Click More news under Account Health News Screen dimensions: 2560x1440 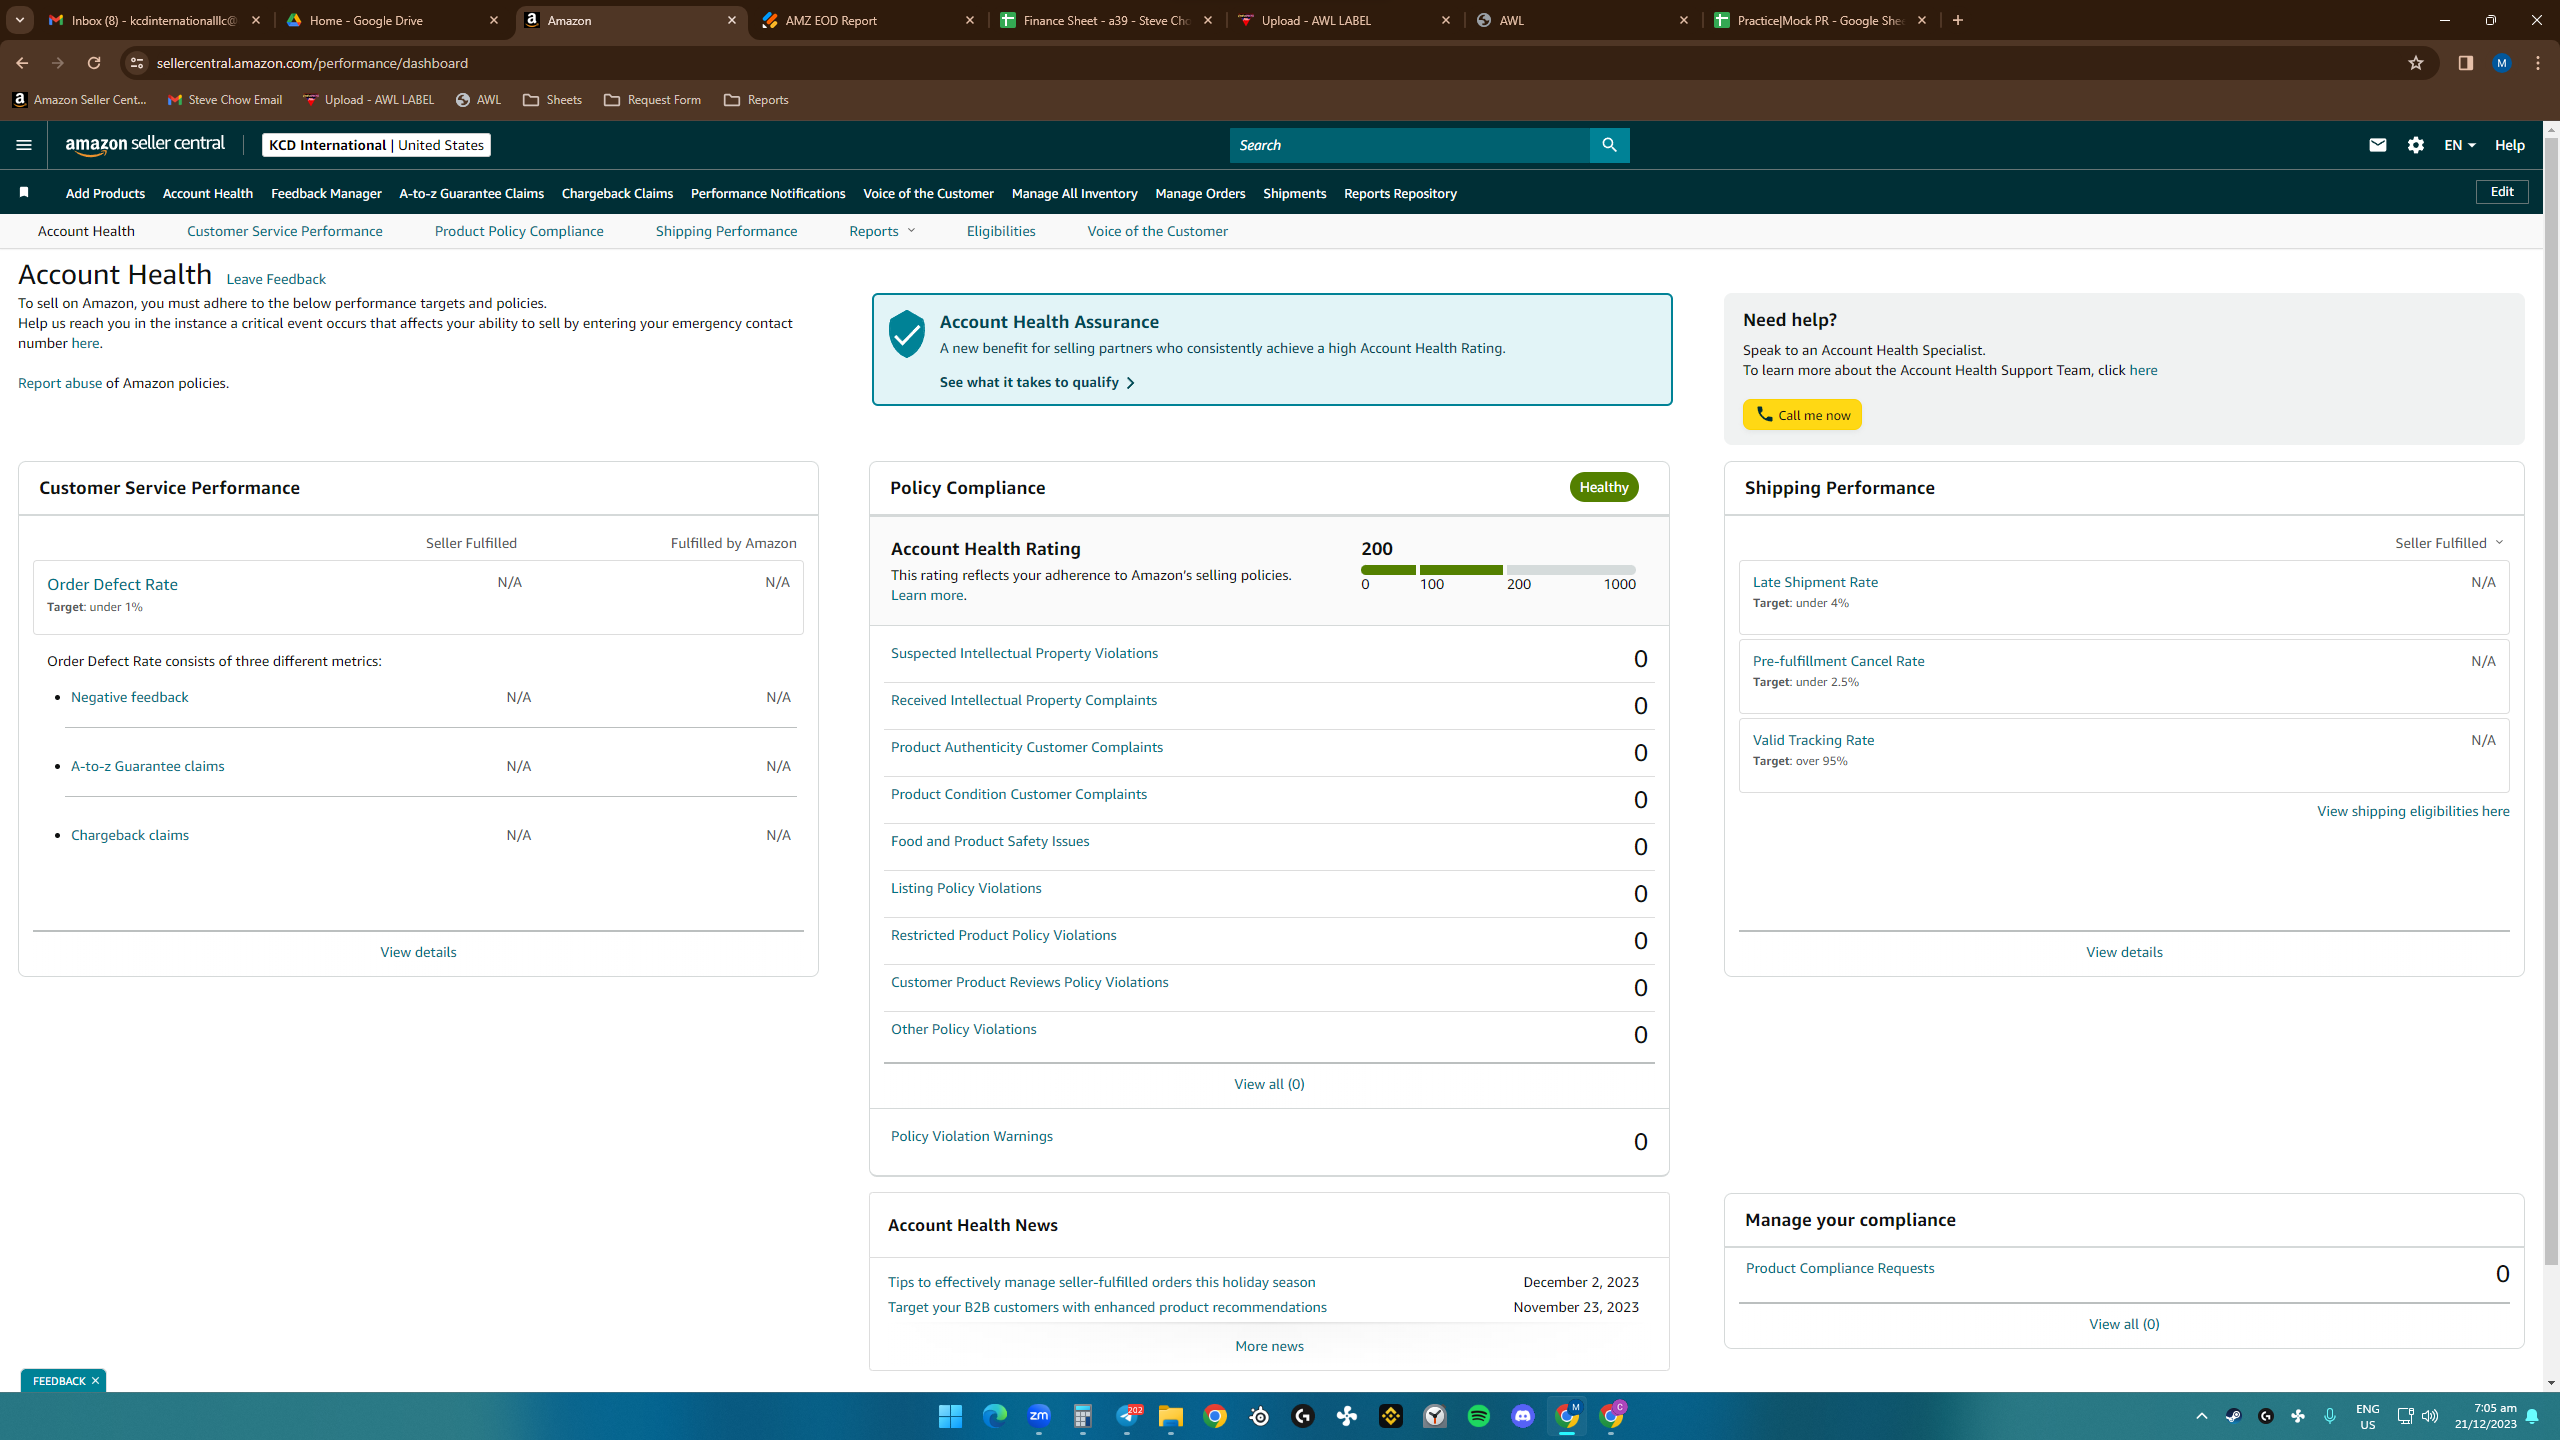point(1269,1346)
